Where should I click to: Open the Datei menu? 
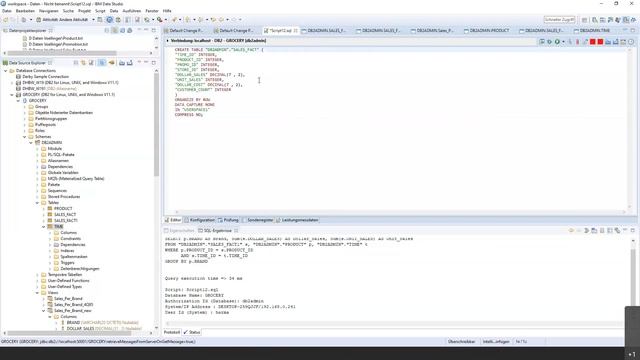(x=7, y=11)
